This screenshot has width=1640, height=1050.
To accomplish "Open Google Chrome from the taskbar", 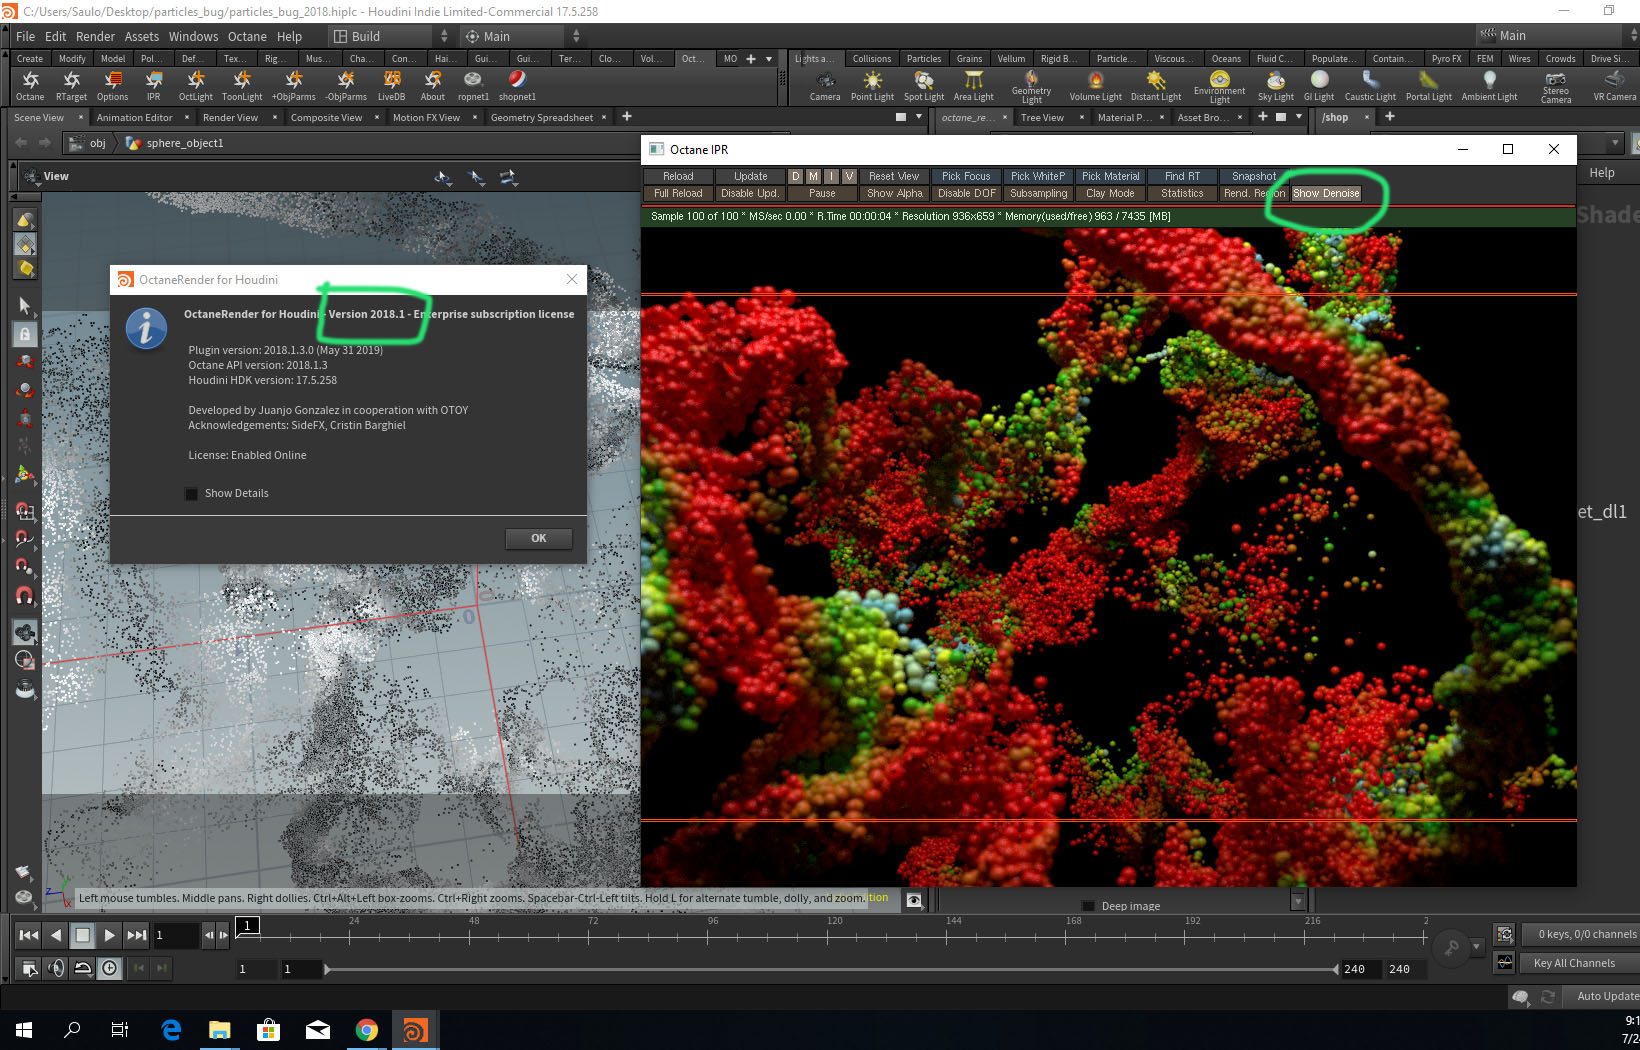I will coord(366,1029).
